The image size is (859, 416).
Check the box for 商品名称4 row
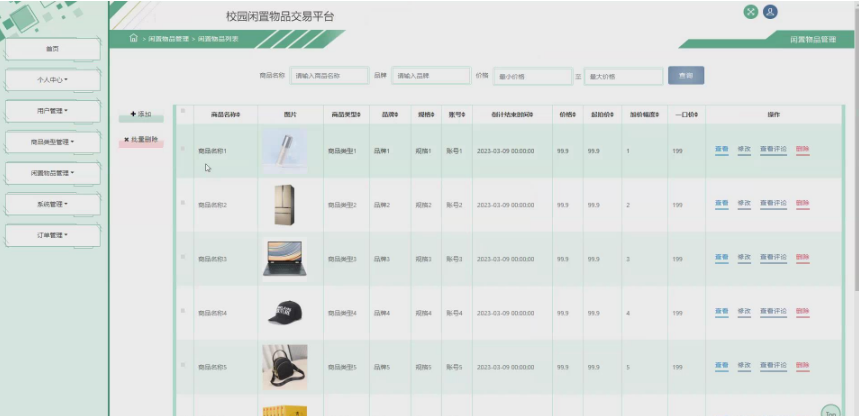tap(183, 311)
